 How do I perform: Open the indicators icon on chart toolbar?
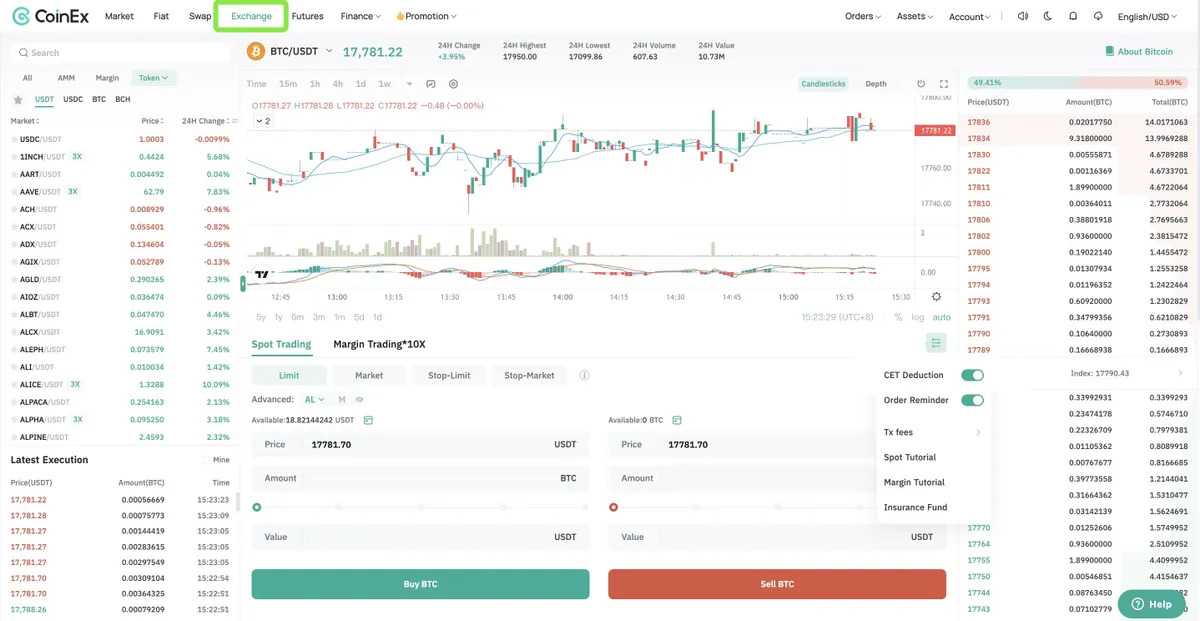click(x=431, y=84)
